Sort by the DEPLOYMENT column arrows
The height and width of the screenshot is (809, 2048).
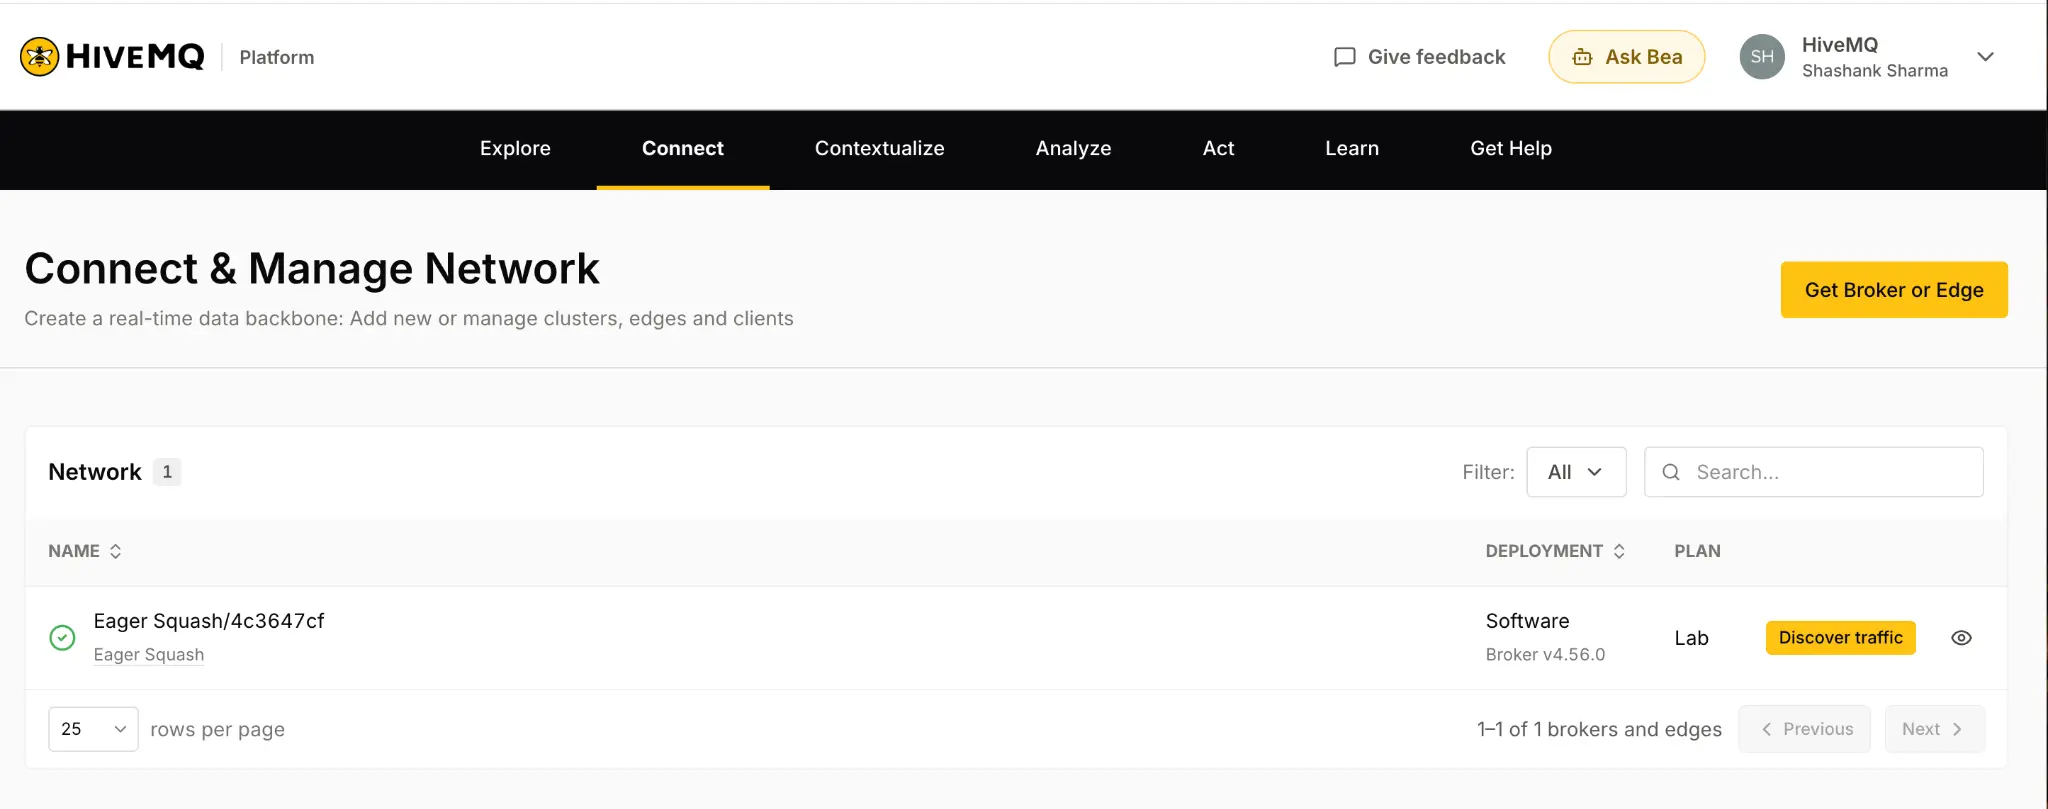1619,551
